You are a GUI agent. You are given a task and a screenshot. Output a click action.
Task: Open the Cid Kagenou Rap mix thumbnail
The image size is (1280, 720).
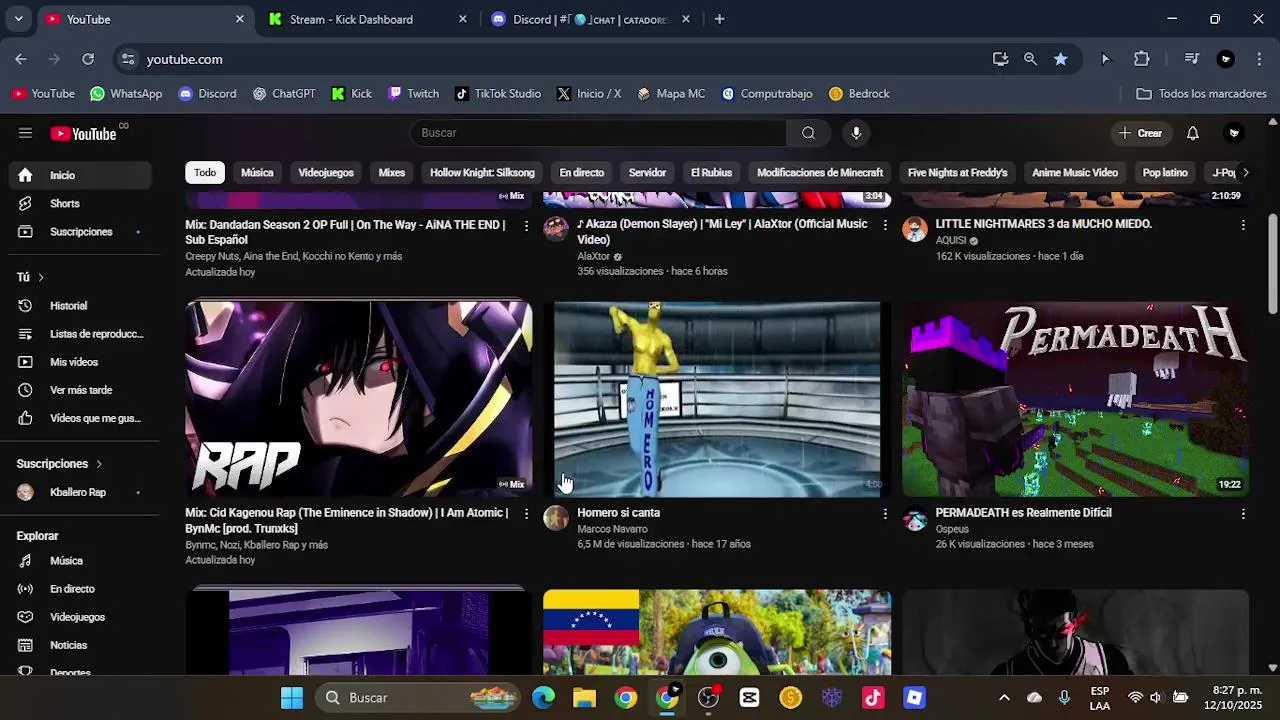(x=359, y=399)
